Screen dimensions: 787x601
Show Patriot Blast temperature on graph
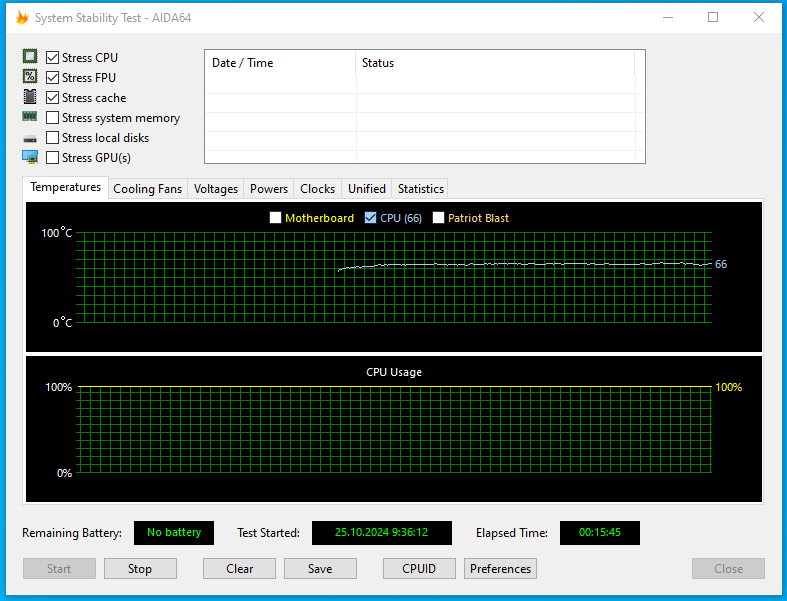click(x=438, y=217)
